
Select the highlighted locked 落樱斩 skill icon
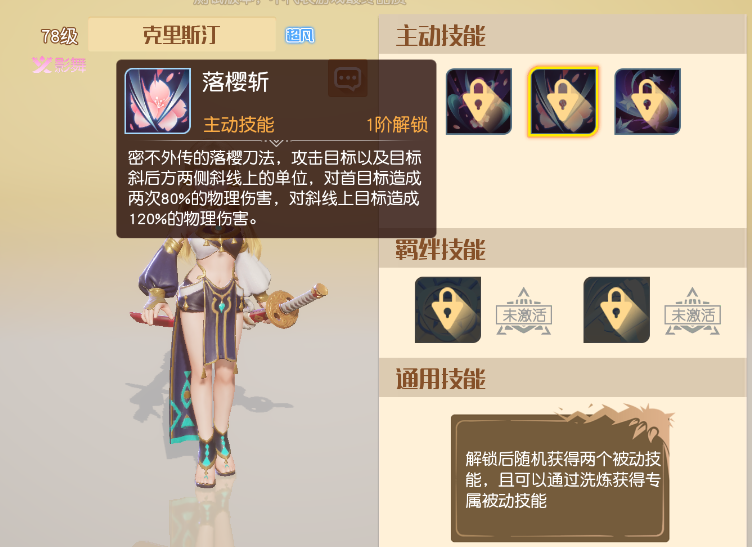click(x=563, y=102)
